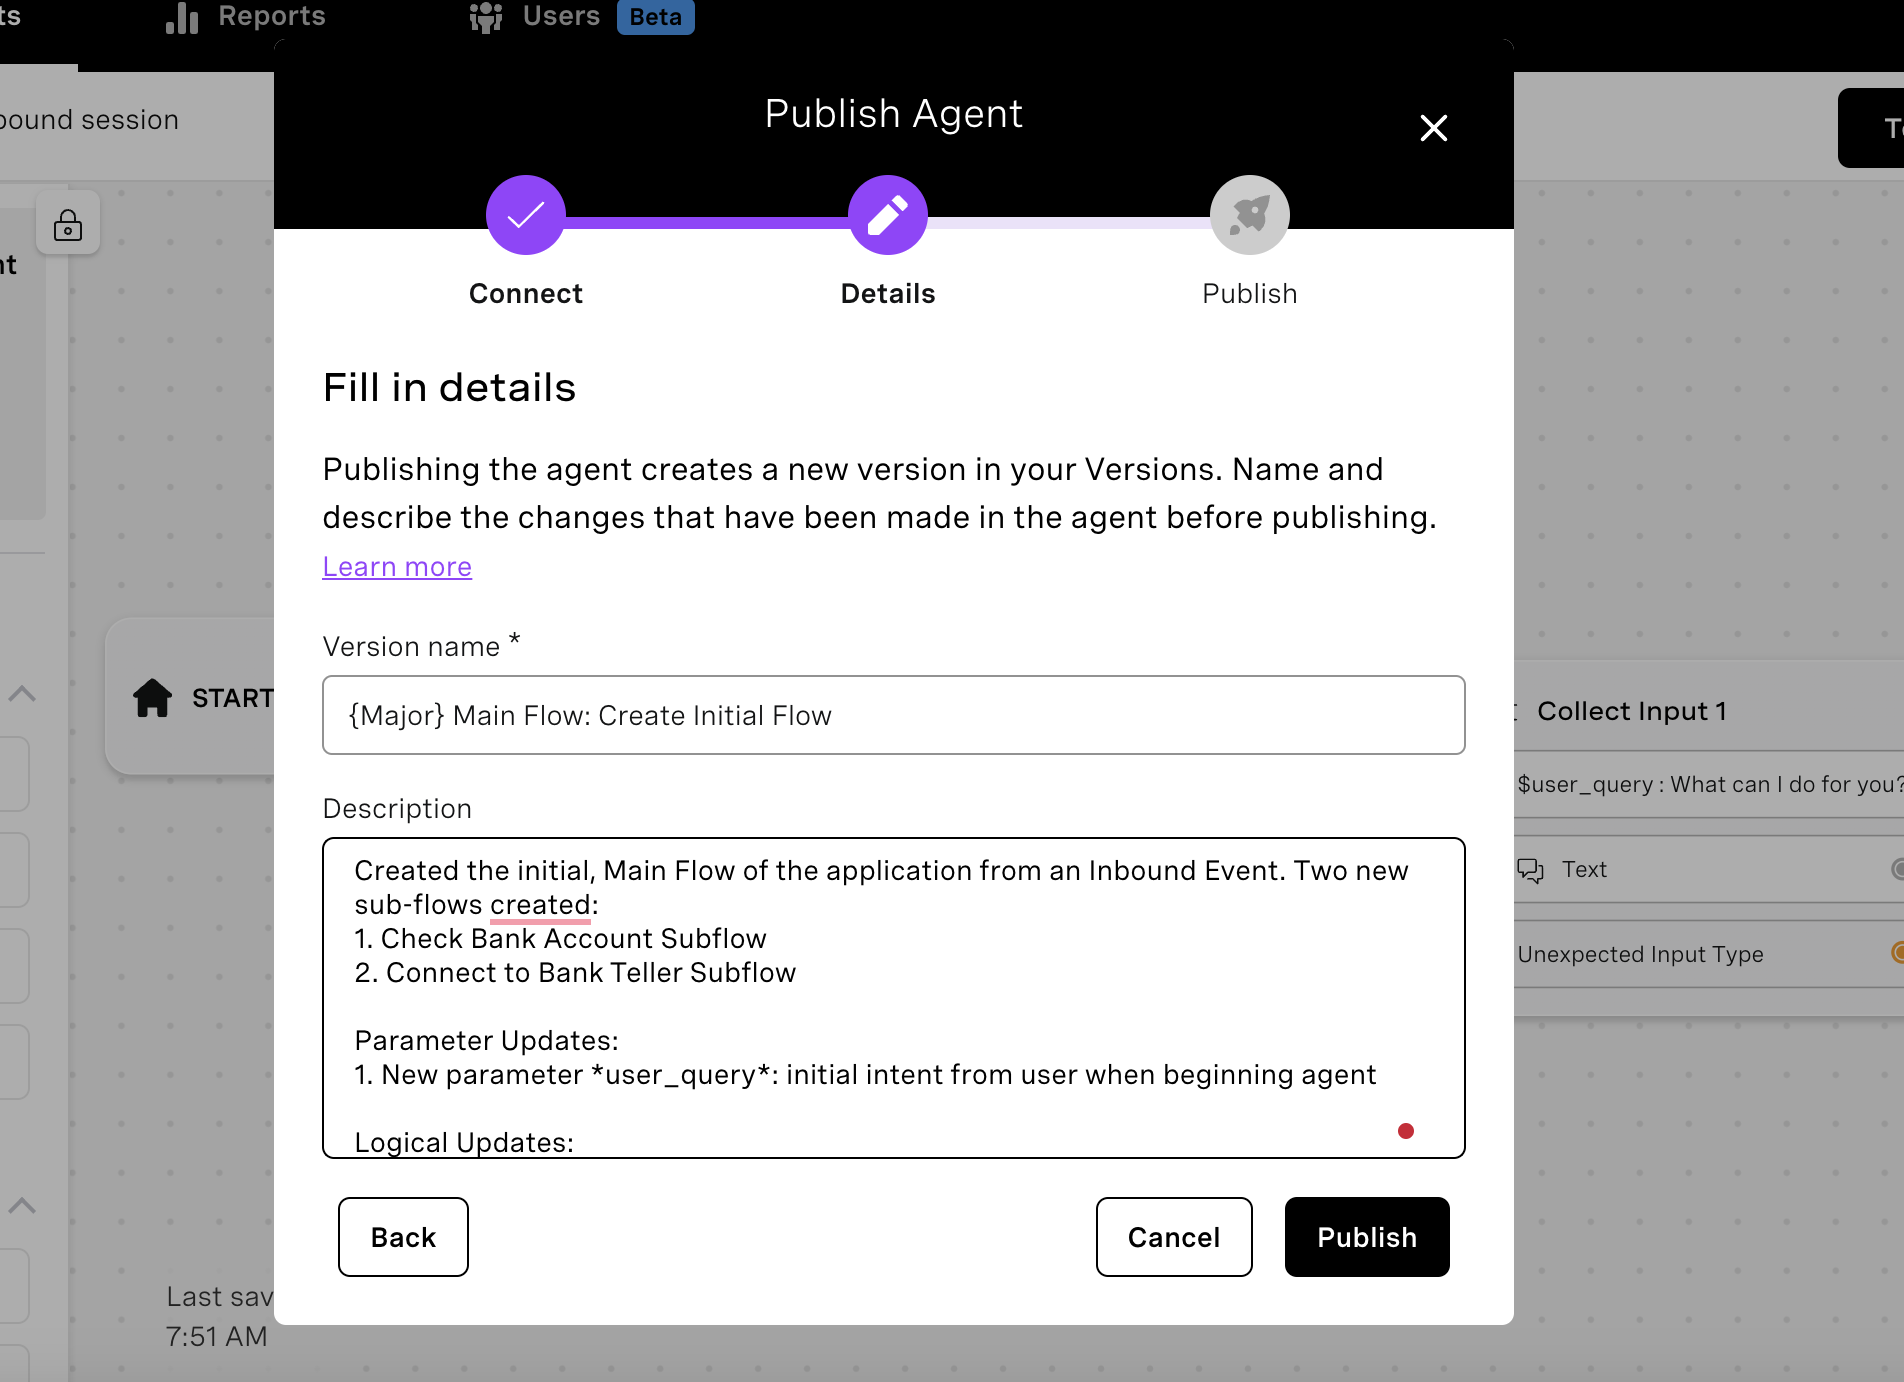Click the Connect step checkmark icon
Viewport: 1904px width, 1382px height.
pos(525,215)
